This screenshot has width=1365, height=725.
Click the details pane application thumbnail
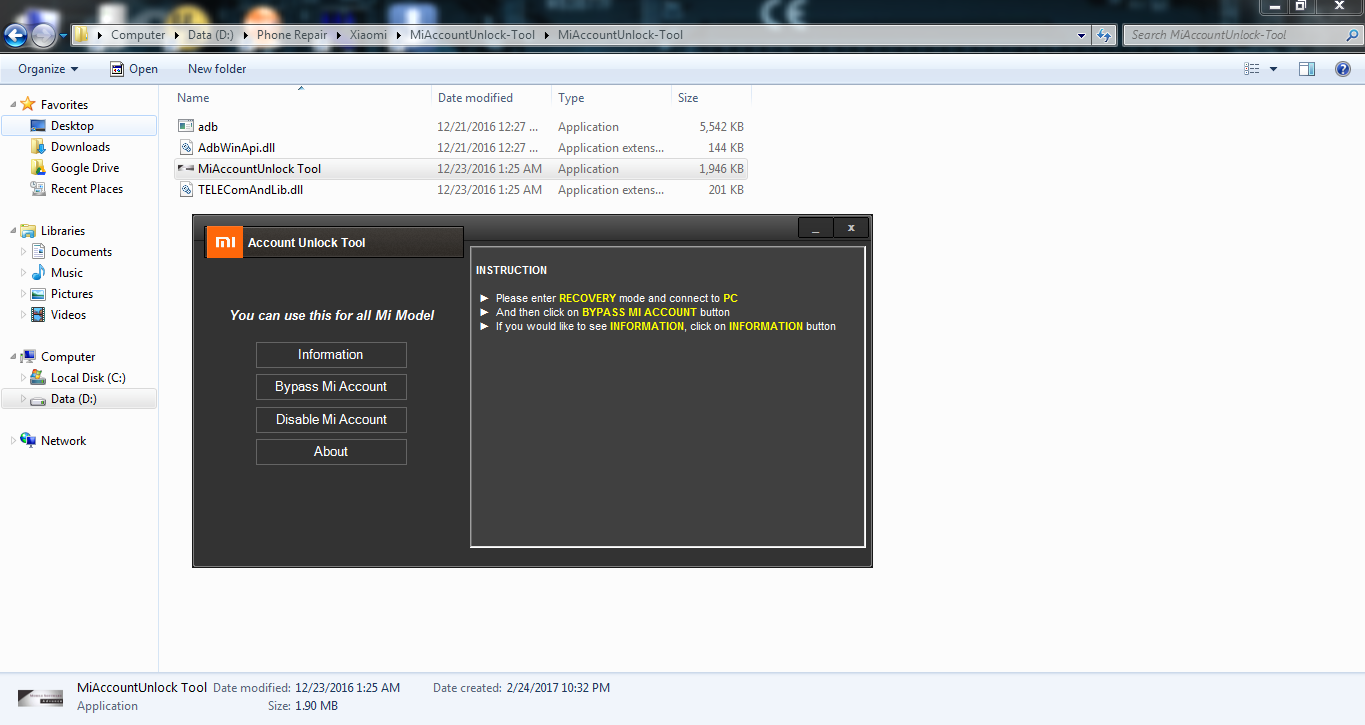click(40, 697)
